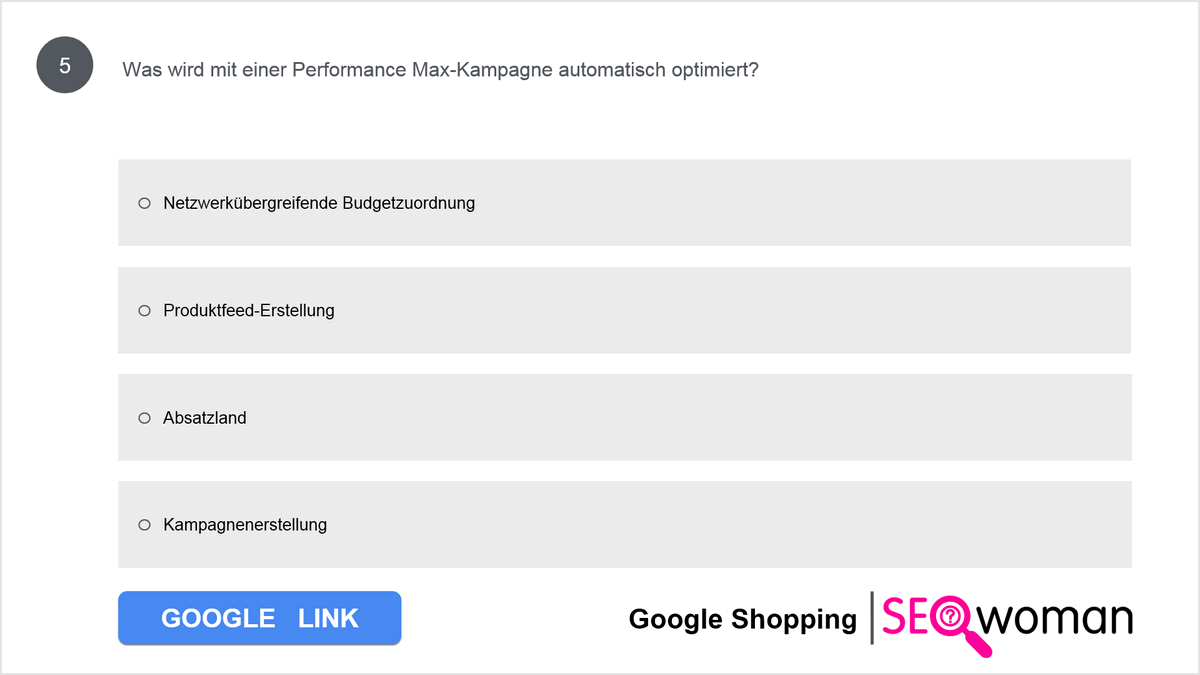Click the vertical divider beside Google Shopping
Image resolution: width=1200 pixels, height=675 pixels.
click(872, 618)
